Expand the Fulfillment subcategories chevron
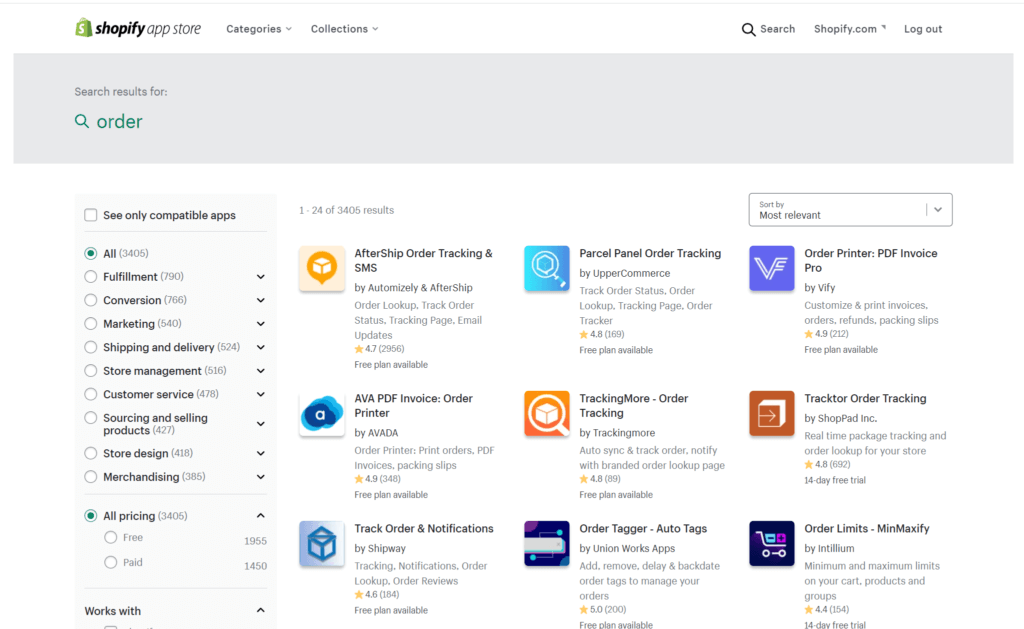This screenshot has width=1024, height=629. 261,277
